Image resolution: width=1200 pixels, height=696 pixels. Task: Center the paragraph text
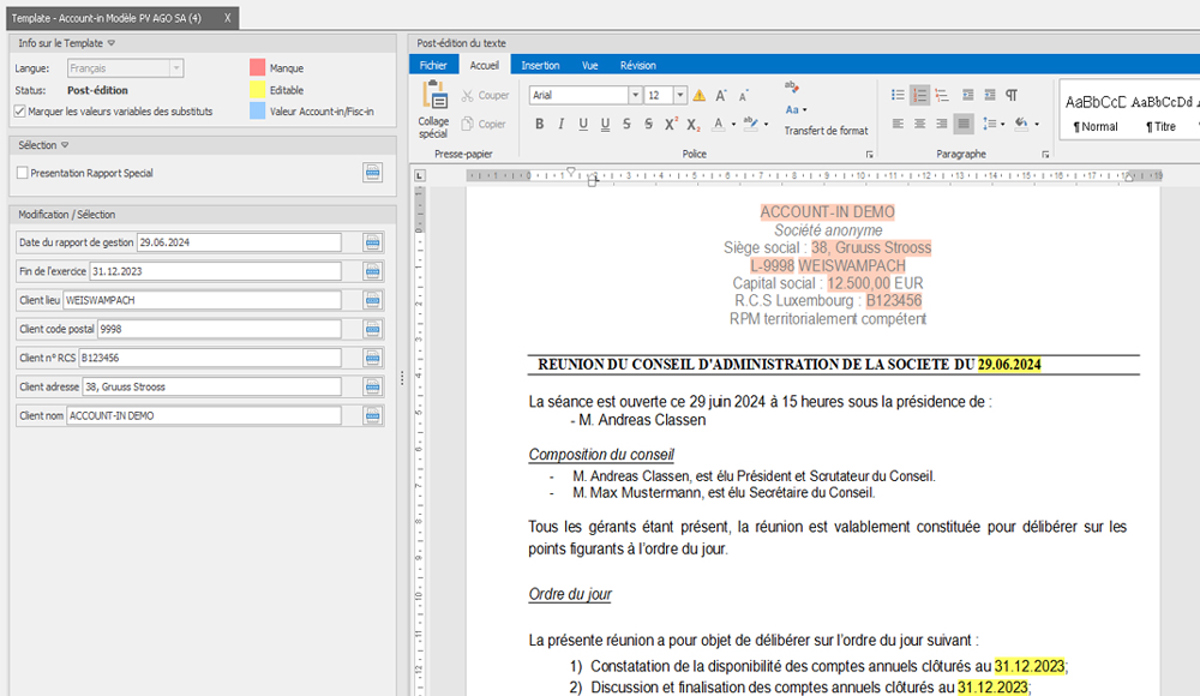pos(920,124)
